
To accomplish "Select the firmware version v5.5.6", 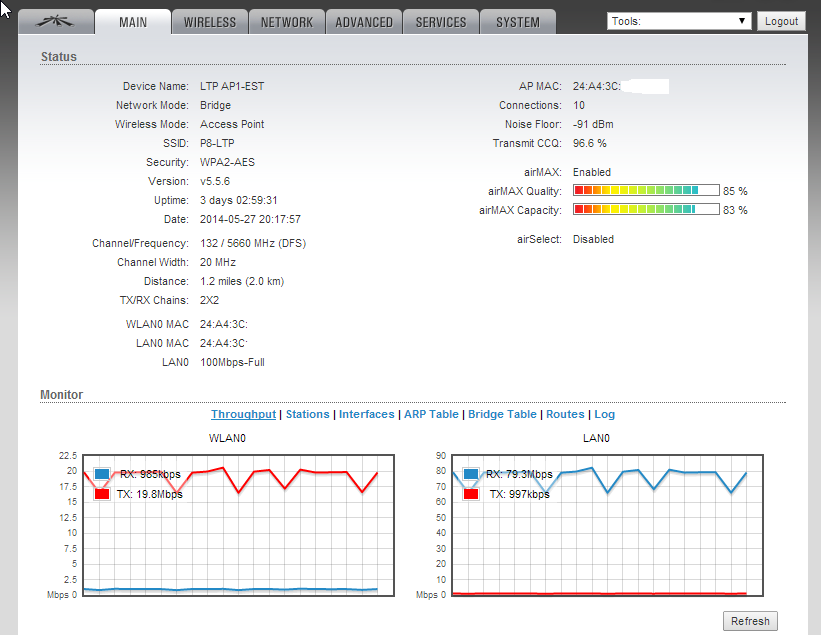I will [215, 181].
